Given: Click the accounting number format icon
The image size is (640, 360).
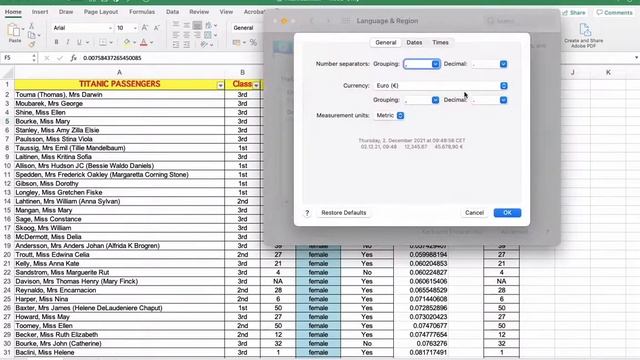Looking at the screenshot, I should click(x=236, y=42).
